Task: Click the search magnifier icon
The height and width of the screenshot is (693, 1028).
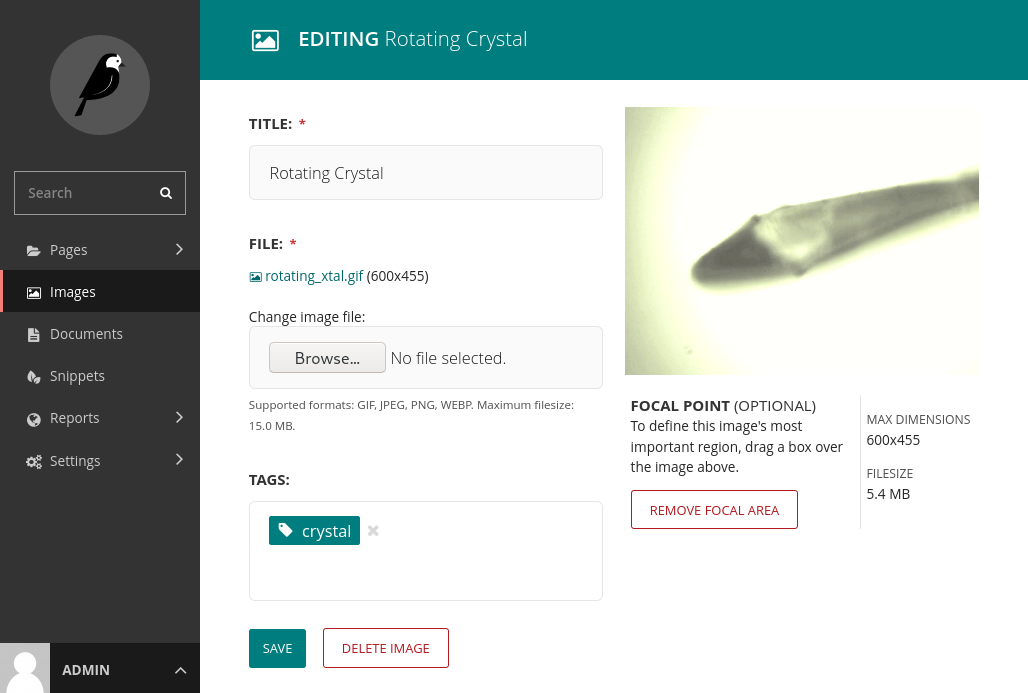Action: tap(166, 193)
